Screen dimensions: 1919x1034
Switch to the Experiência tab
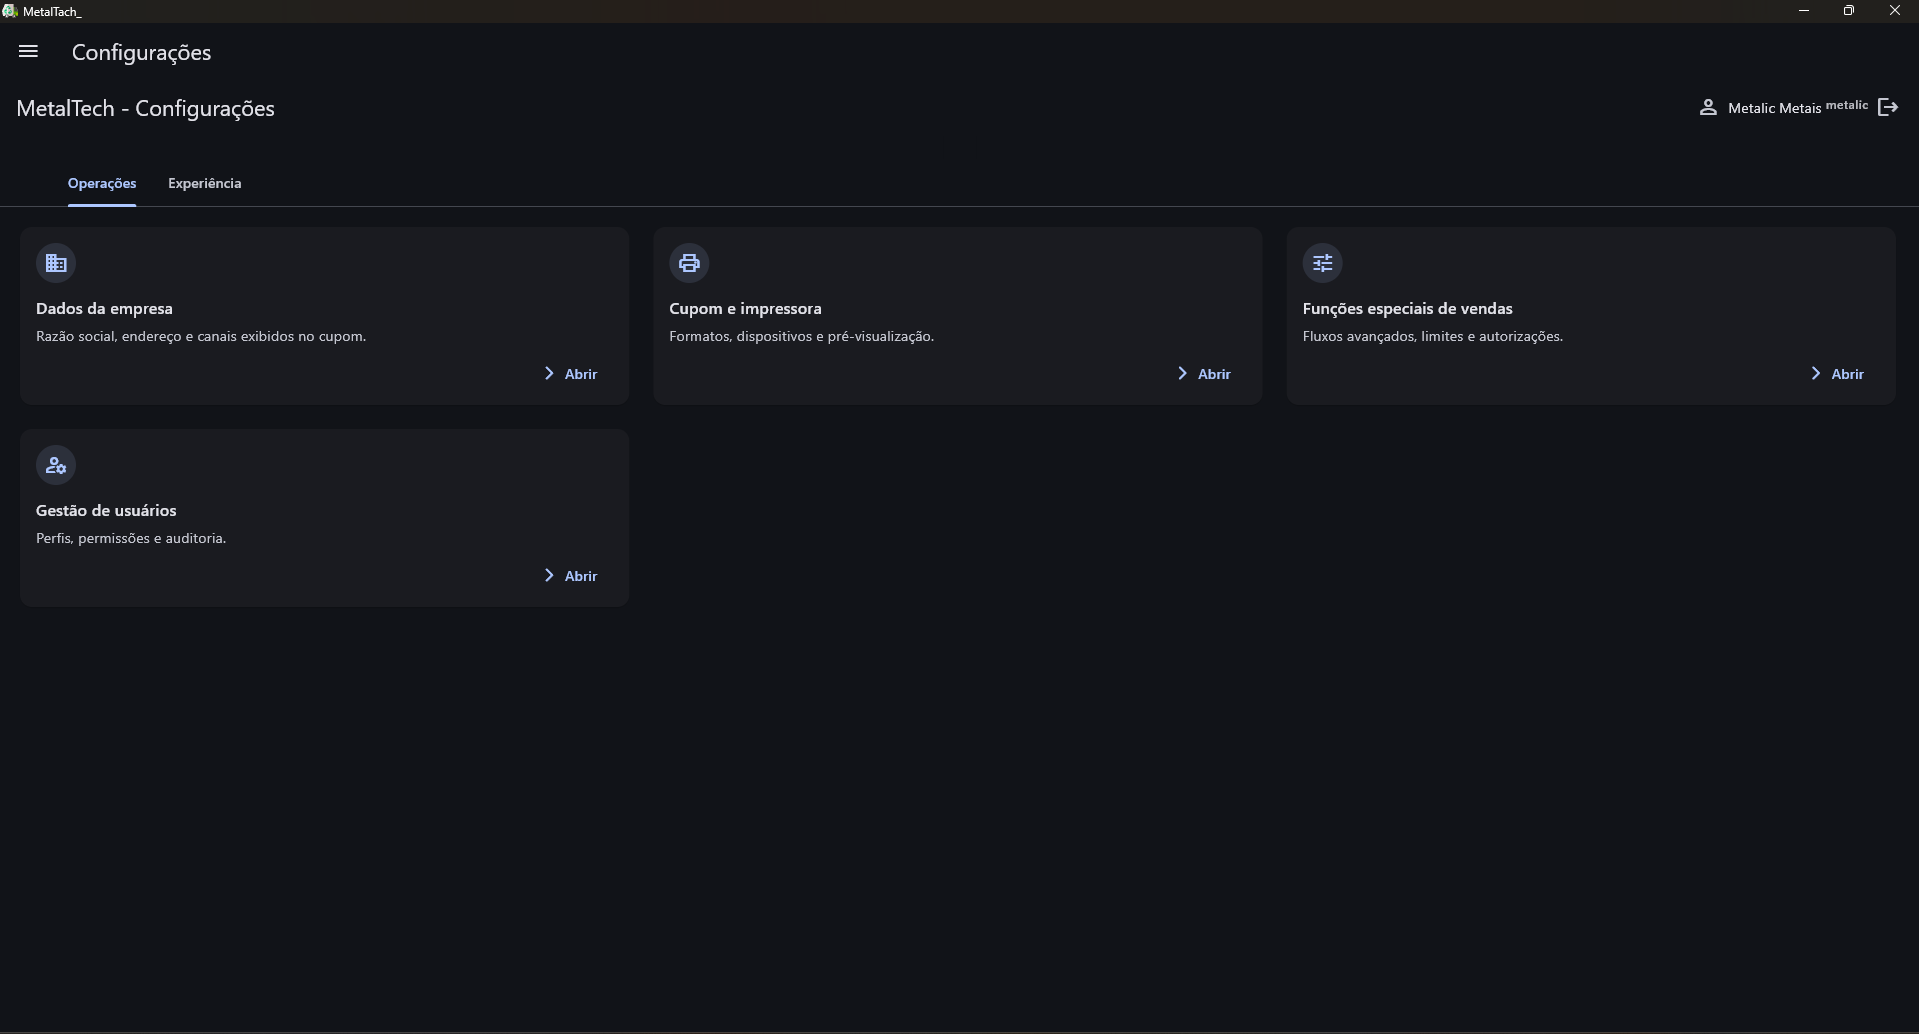pos(204,184)
